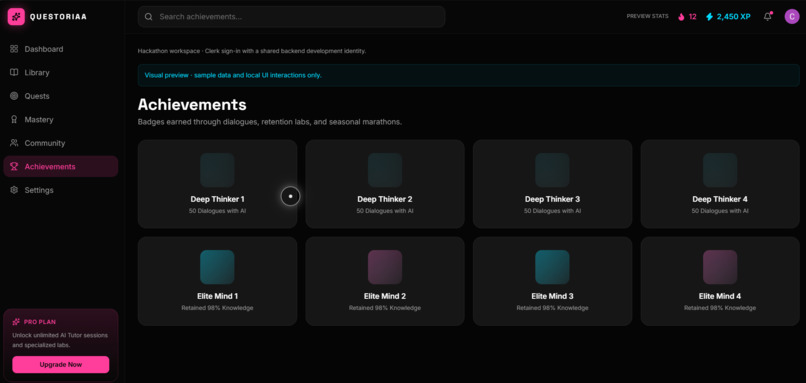Click the Achievements trophy icon
This screenshot has height=383, width=806.
(14, 167)
